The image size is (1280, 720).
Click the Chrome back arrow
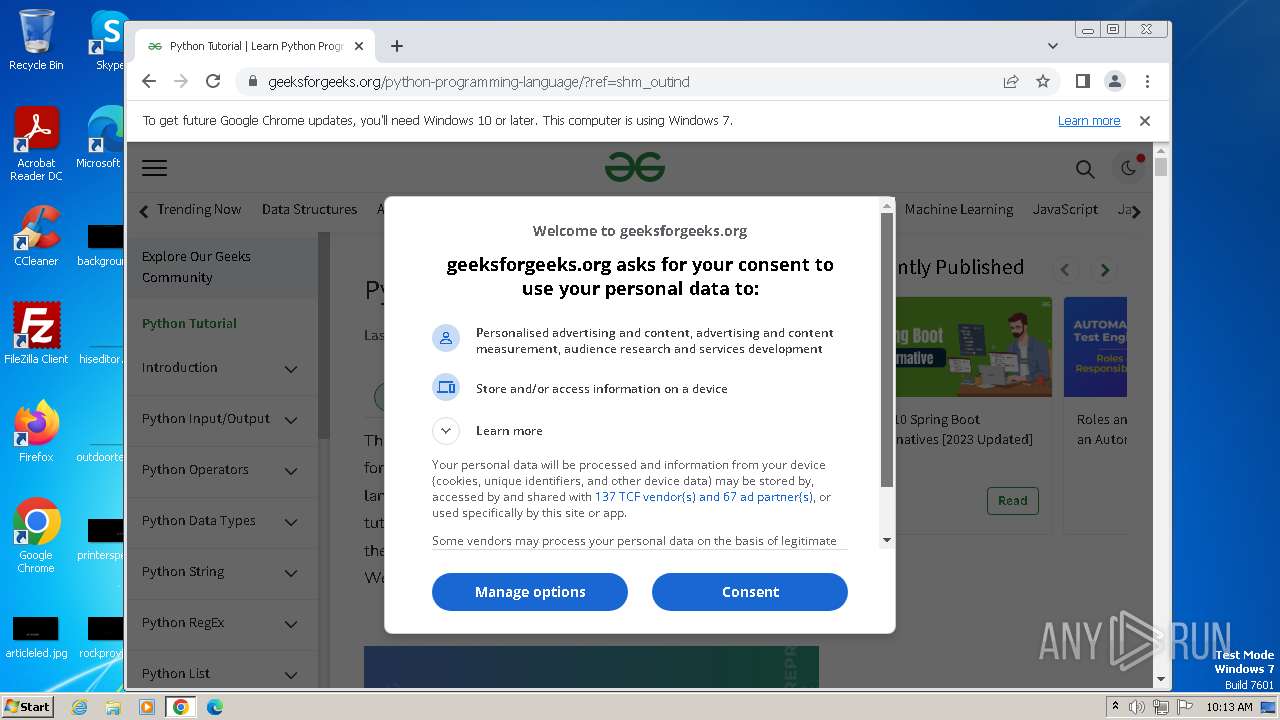pos(149,82)
